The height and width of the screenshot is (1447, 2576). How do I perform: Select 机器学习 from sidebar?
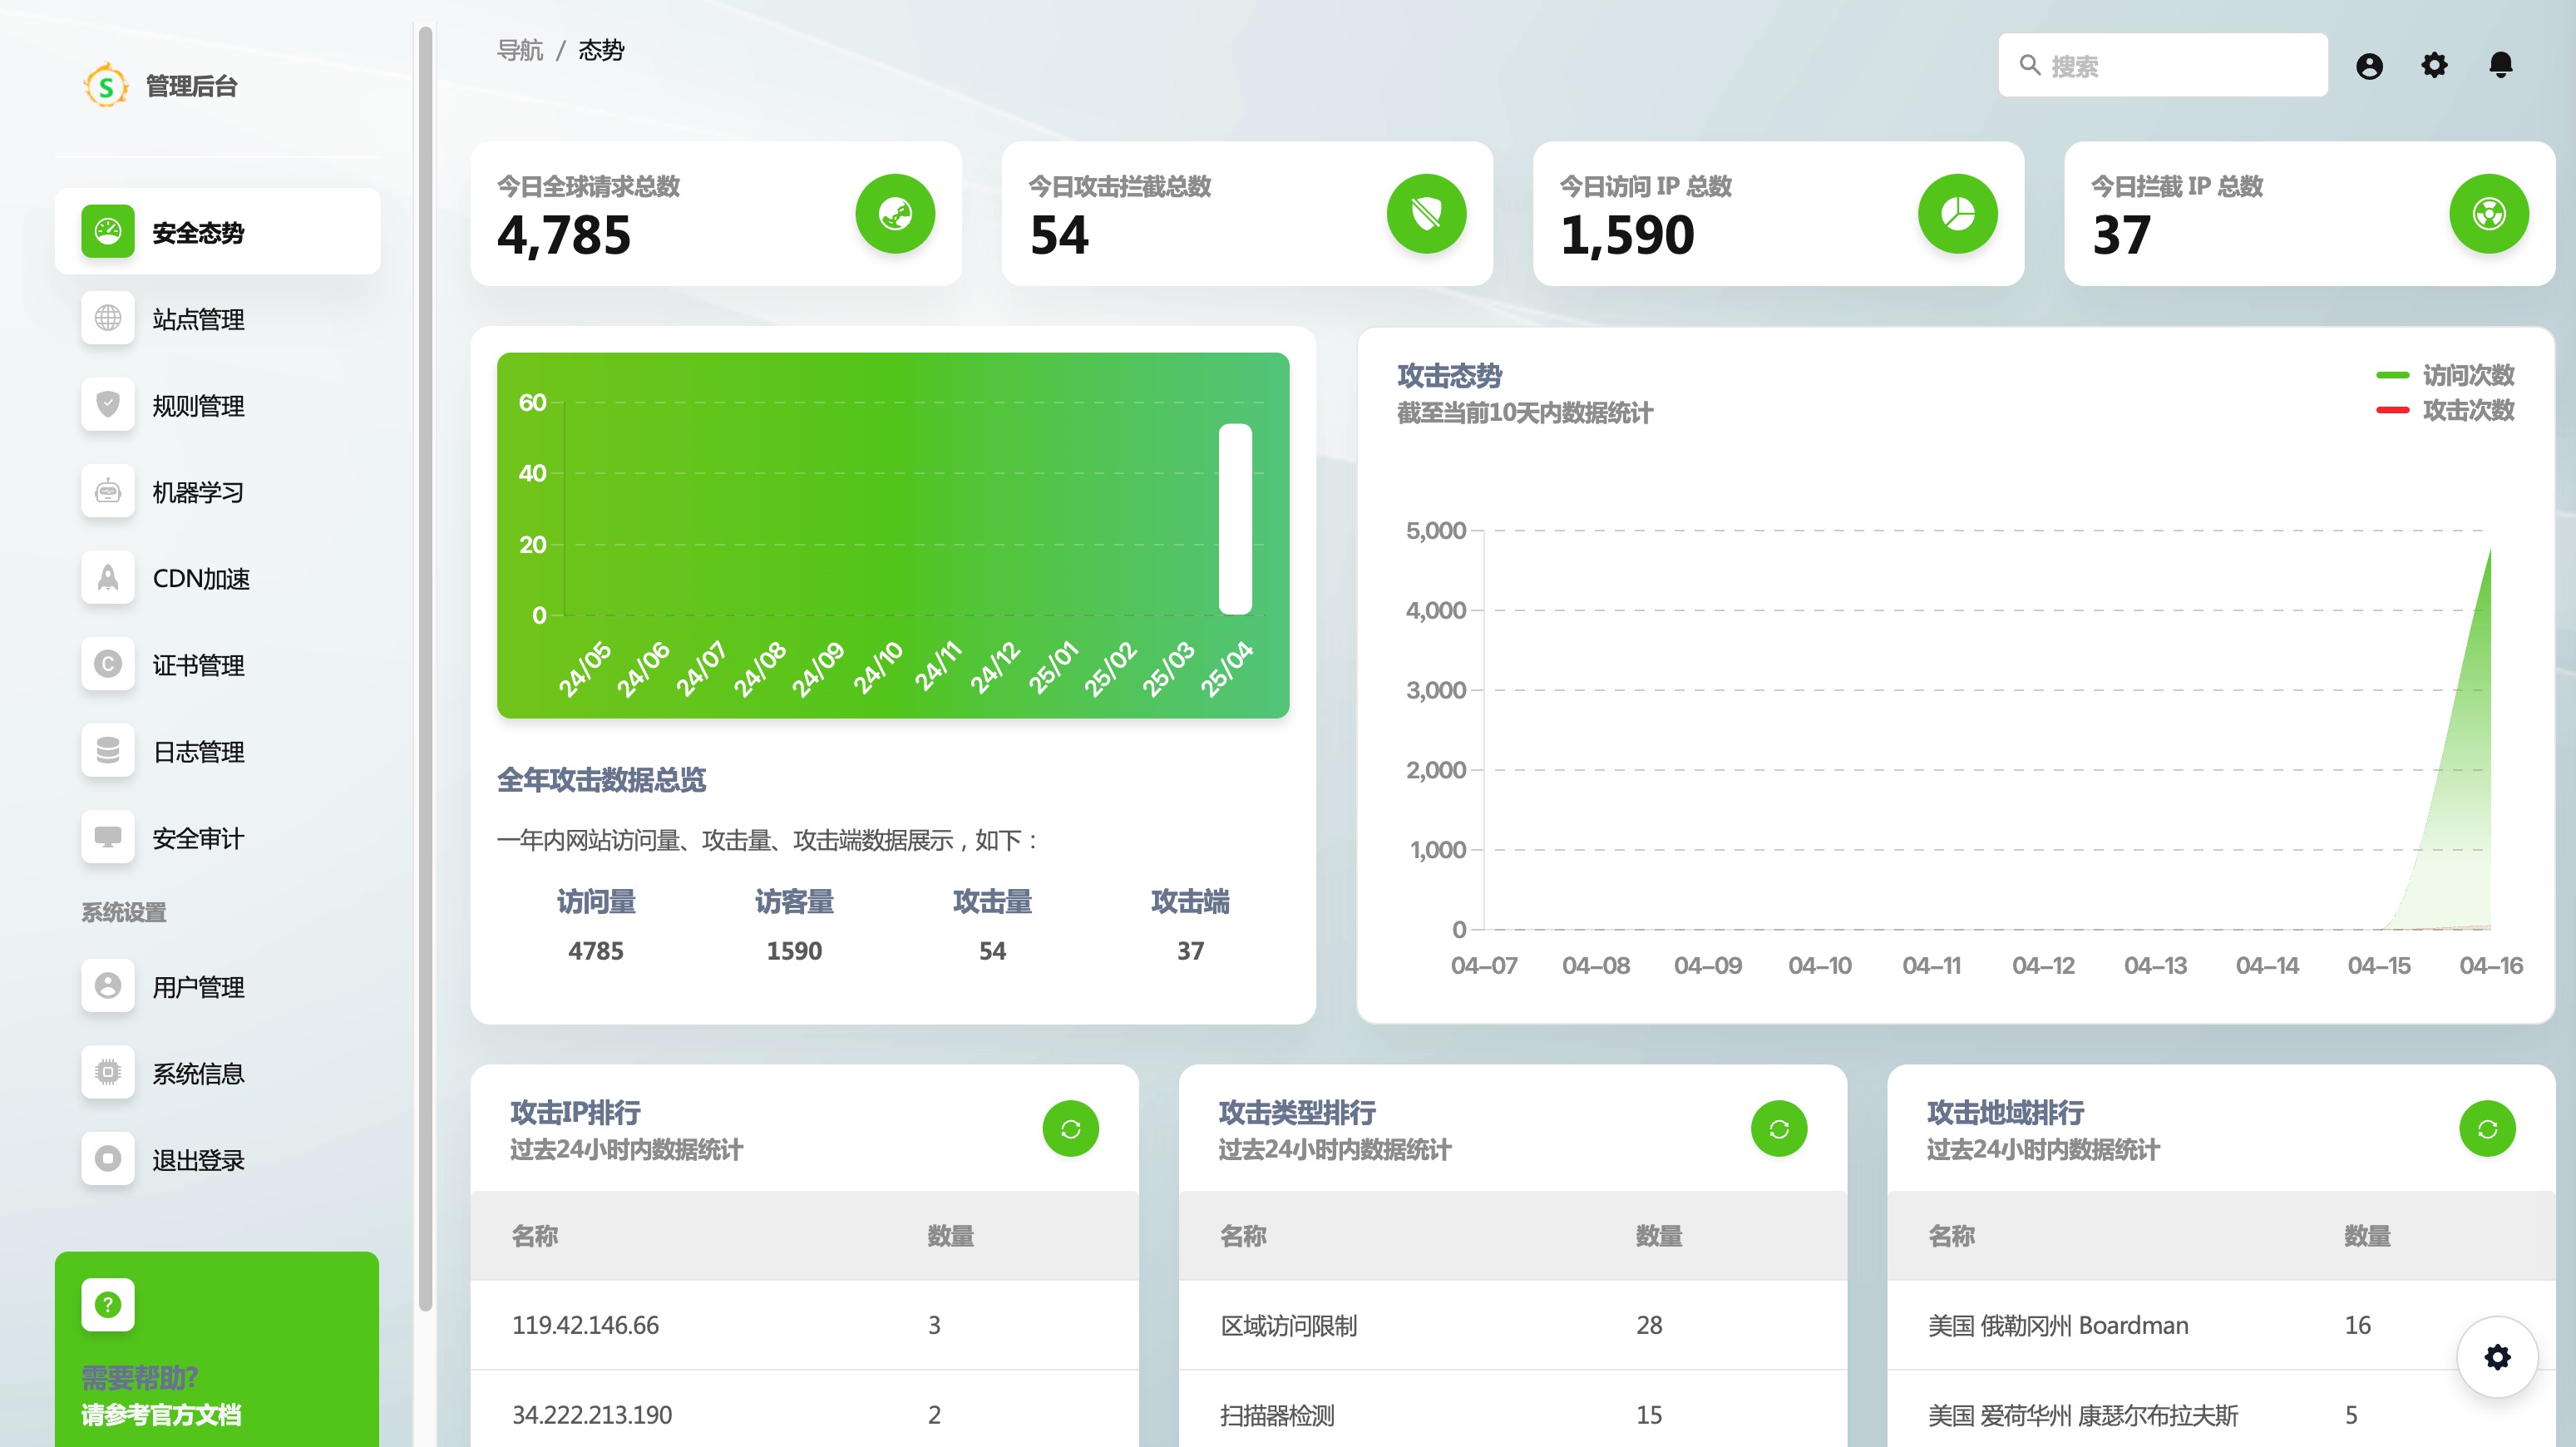(x=198, y=492)
